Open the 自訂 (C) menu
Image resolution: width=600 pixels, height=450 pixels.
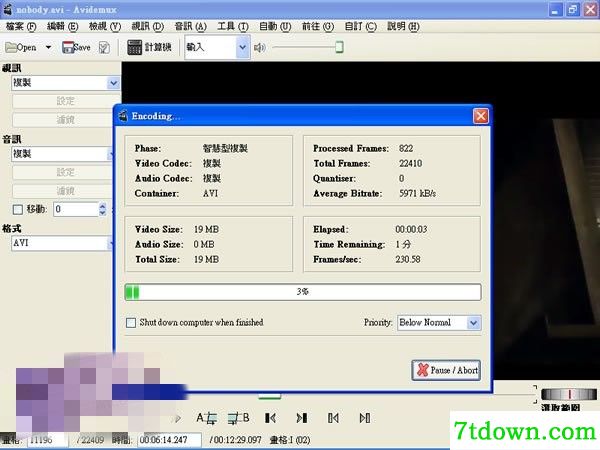[360, 26]
